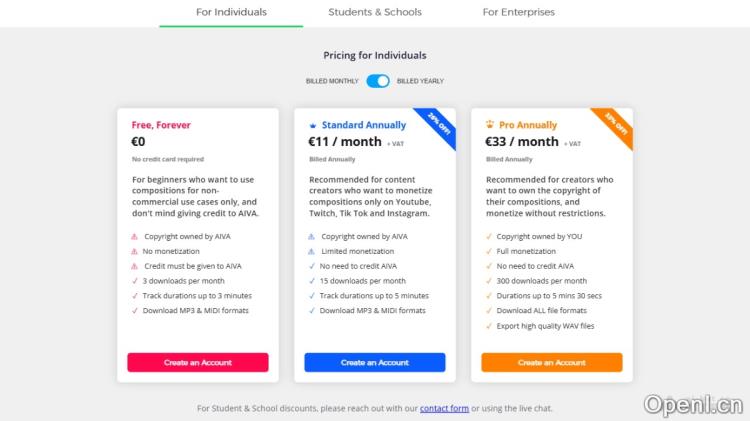Click the checkmark beside 3 downloads per month
Image resolution: width=750 pixels, height=421 pixels.
point(135,281)
